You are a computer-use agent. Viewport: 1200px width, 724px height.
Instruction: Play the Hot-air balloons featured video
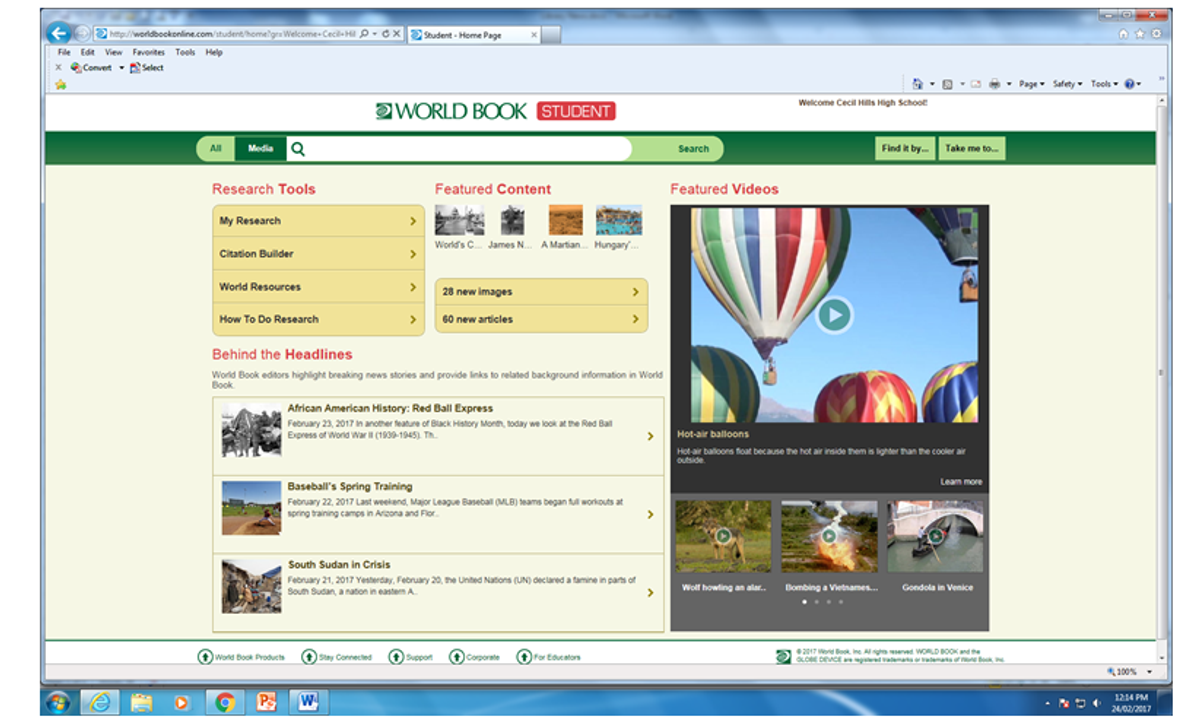pos(833,315)
